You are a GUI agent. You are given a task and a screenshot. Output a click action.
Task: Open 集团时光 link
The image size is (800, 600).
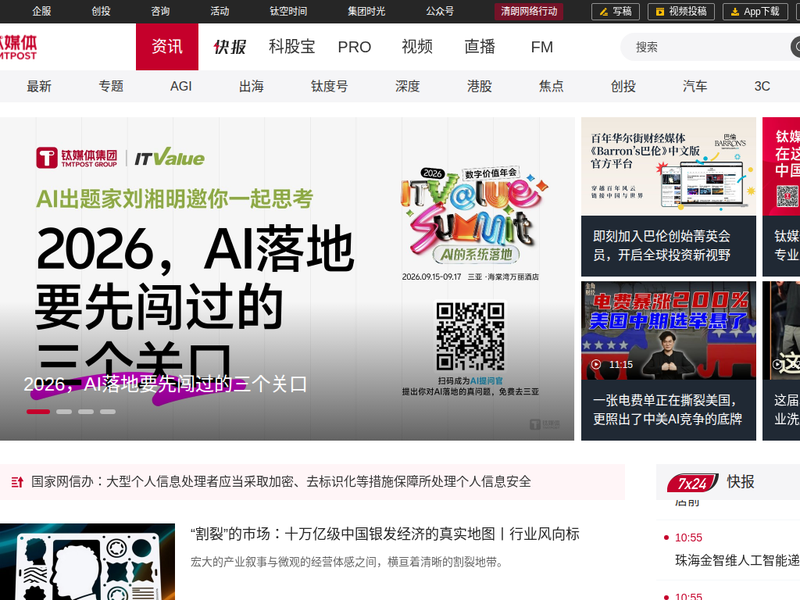click(366, 11)
